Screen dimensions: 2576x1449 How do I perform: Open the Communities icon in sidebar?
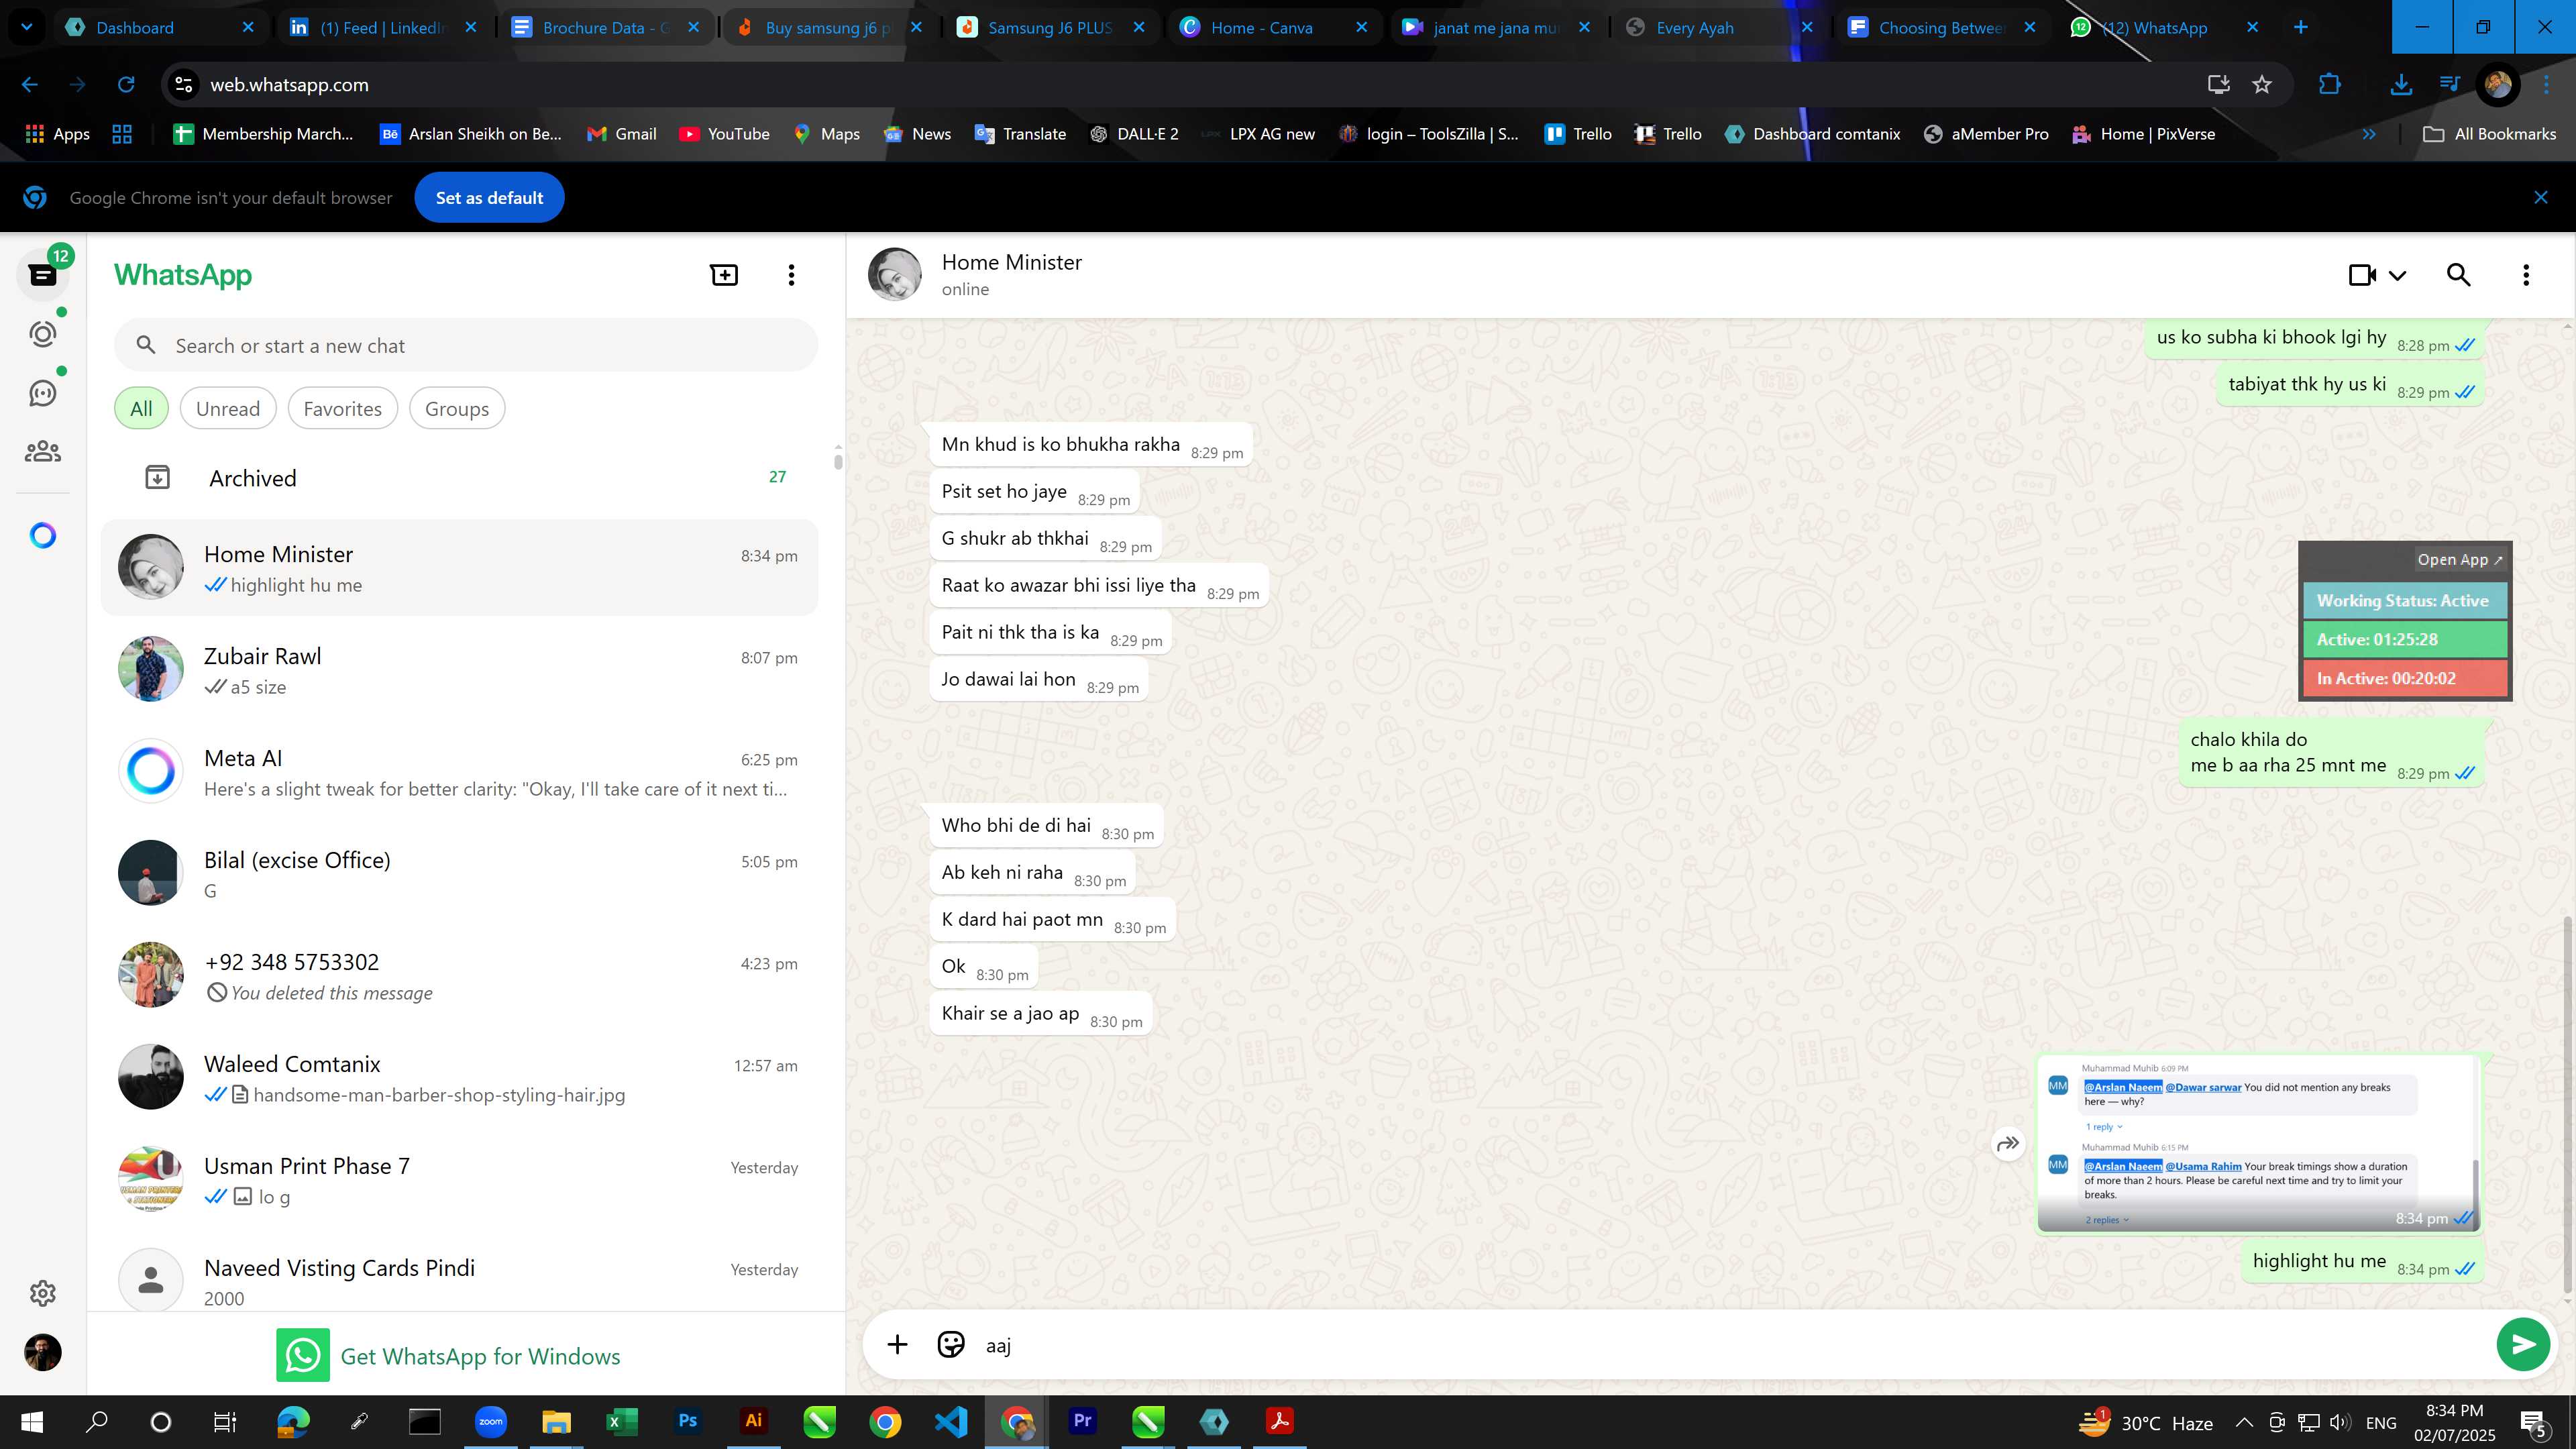(43, 452)
